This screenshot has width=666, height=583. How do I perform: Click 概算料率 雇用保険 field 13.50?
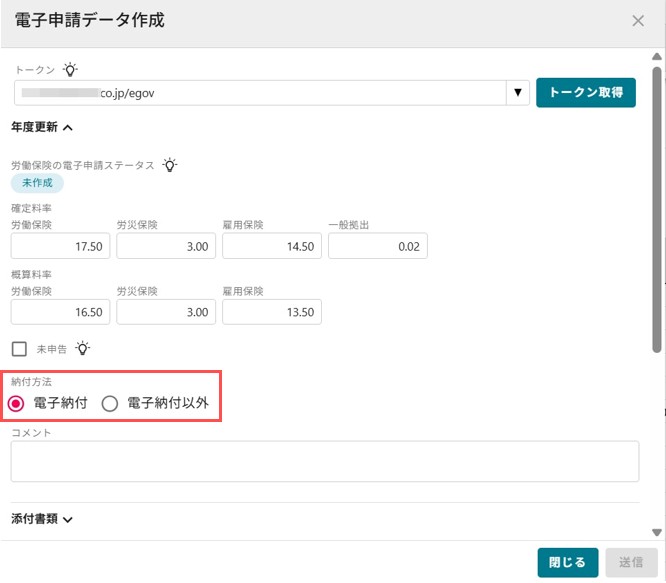(x=272, y=312)
